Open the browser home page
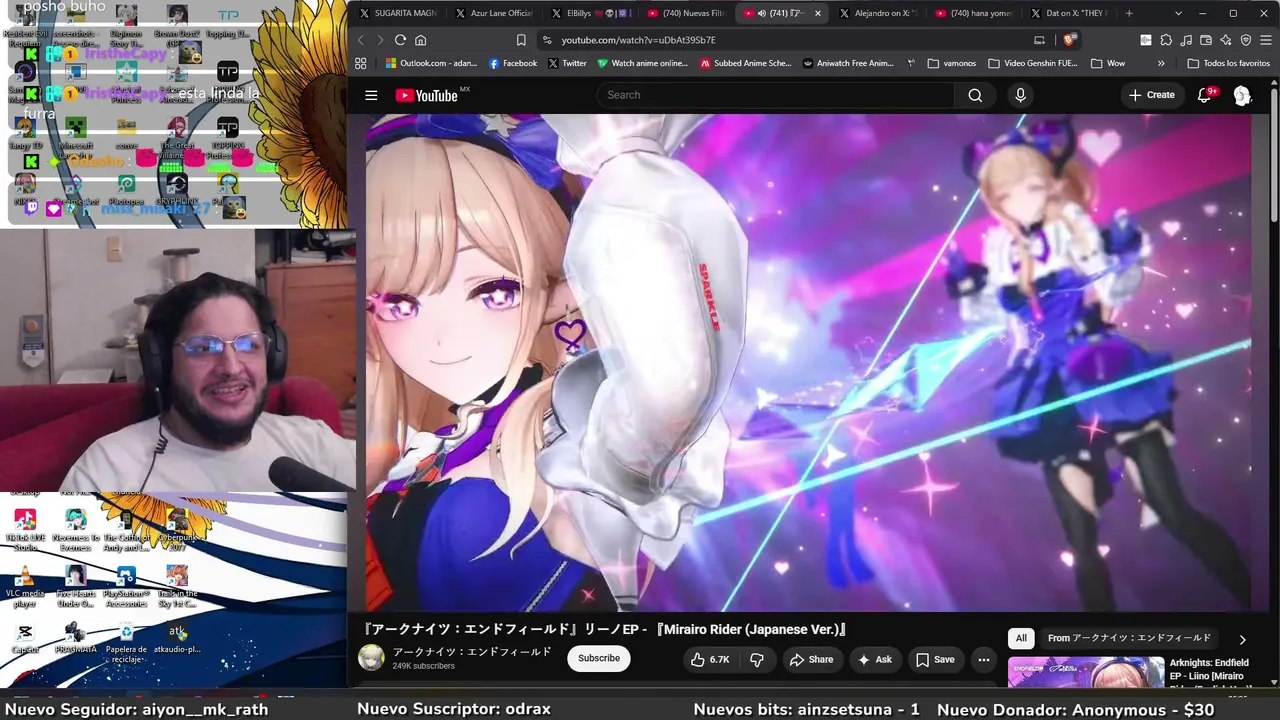This screenshot has width=1280, height=720. click(420, 40)
